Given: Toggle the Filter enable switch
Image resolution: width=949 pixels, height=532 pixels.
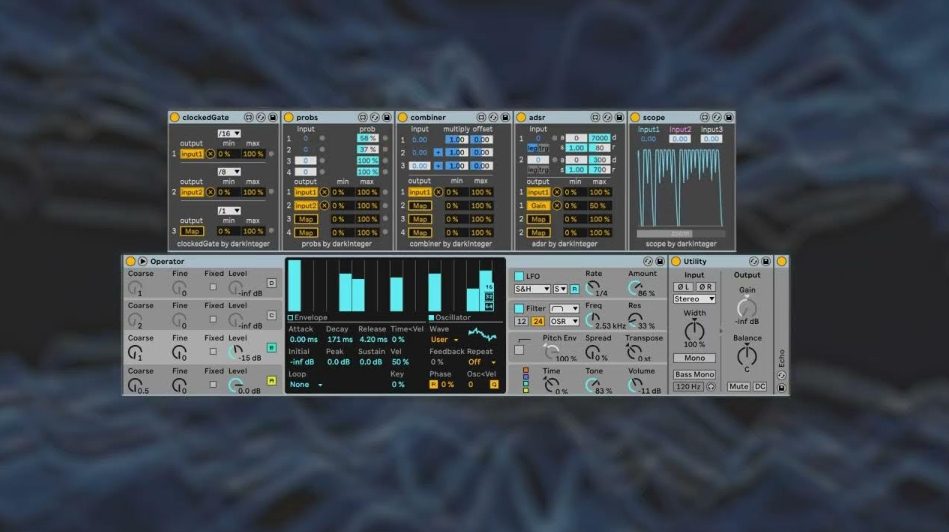Looking at the screenshot, I should [x=519, y=309].
